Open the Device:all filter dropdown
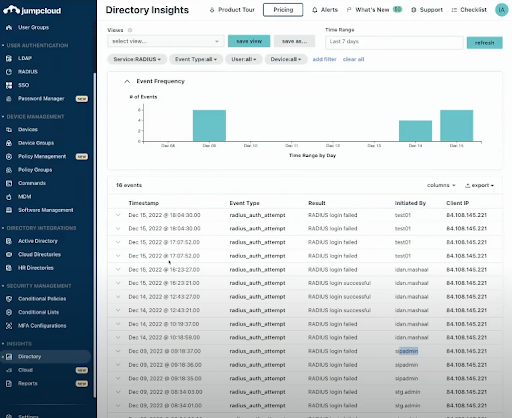The image size is (512, 418). (x=286, y=59)
